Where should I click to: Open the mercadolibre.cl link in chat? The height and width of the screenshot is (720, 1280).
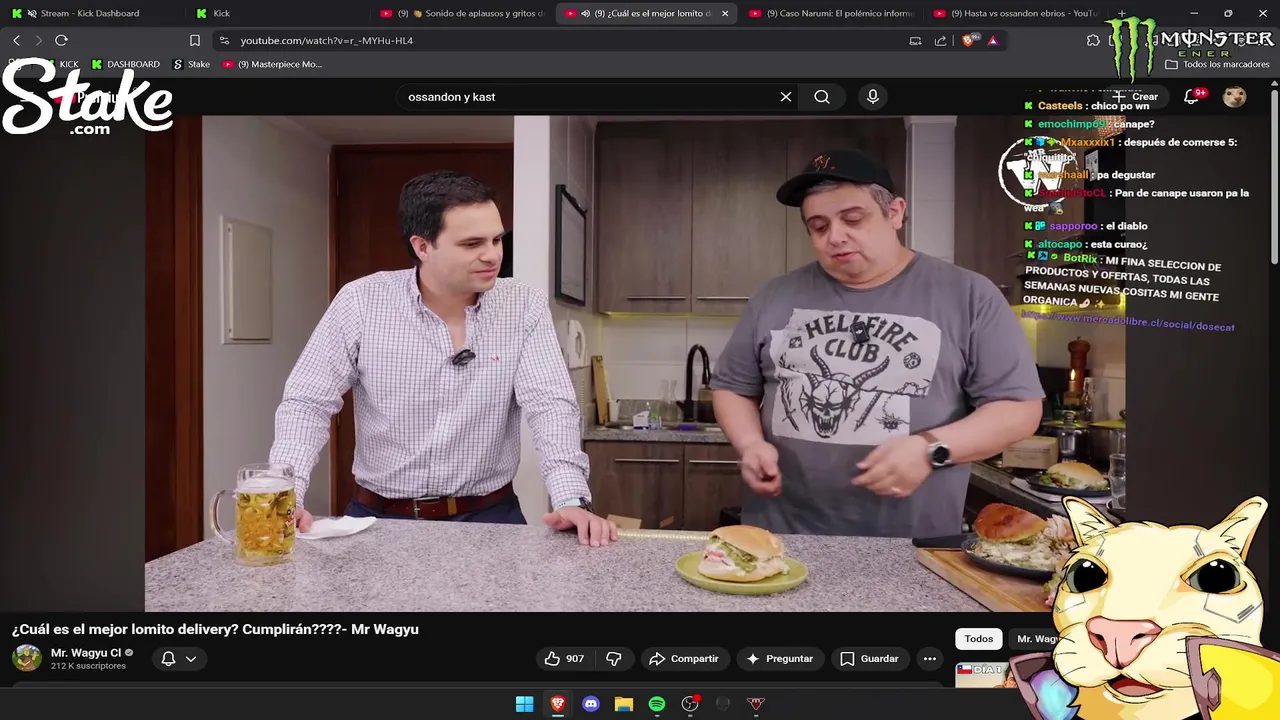point(1128,321)
